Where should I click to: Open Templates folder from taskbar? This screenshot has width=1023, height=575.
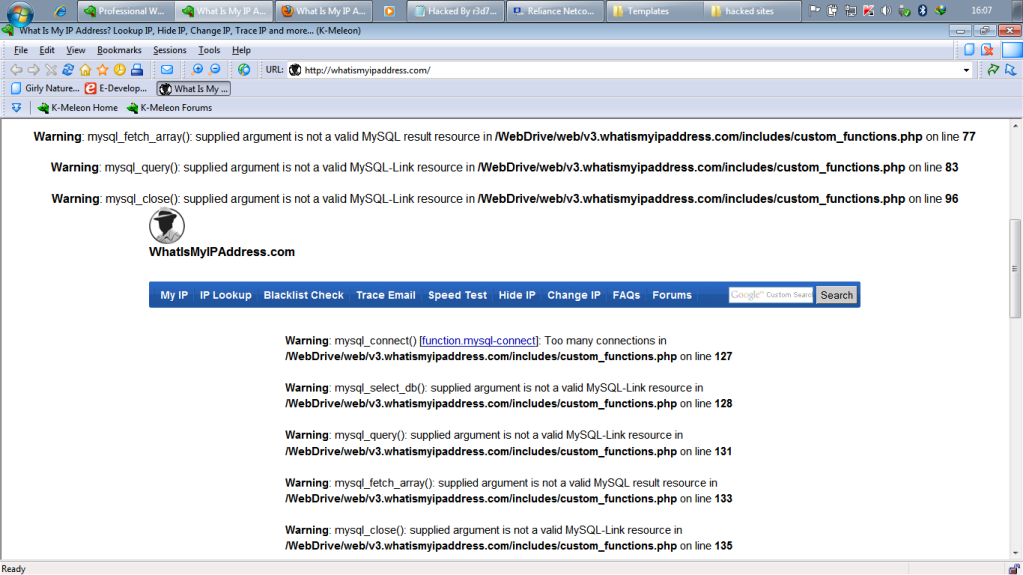coord(654,11)
